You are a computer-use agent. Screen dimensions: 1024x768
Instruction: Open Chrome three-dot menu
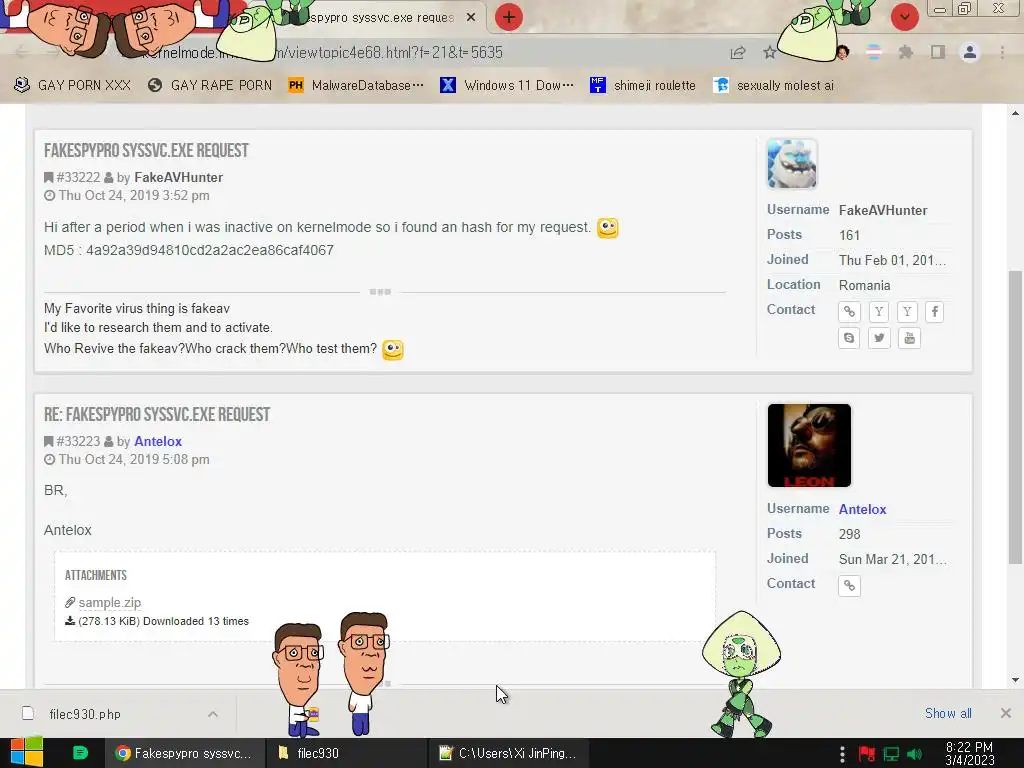click(x=1002, y=52)
